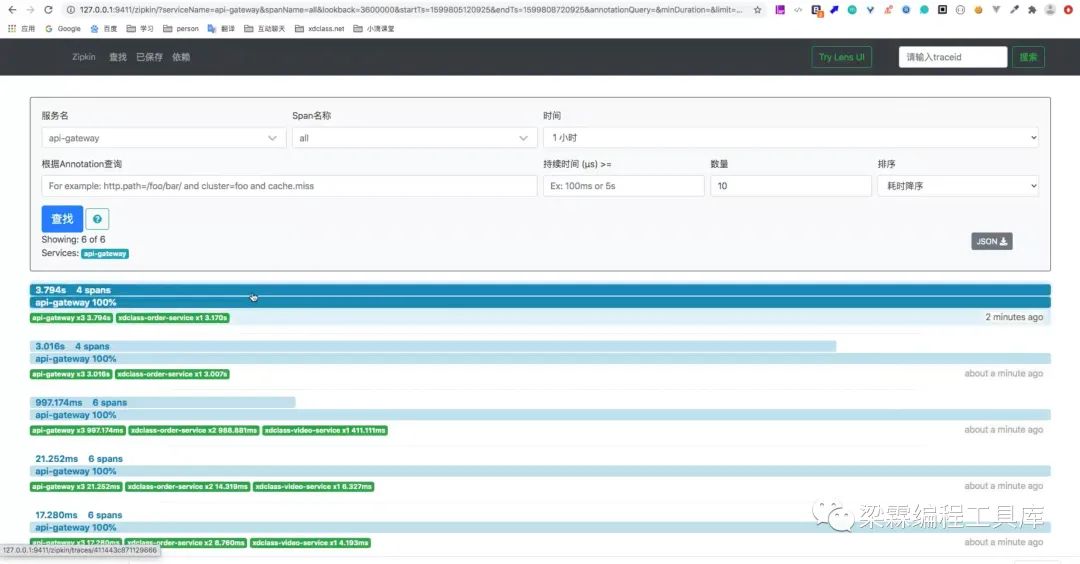Click the browser forward arrow
This screenshot has height=564, width=1080.
30,10
